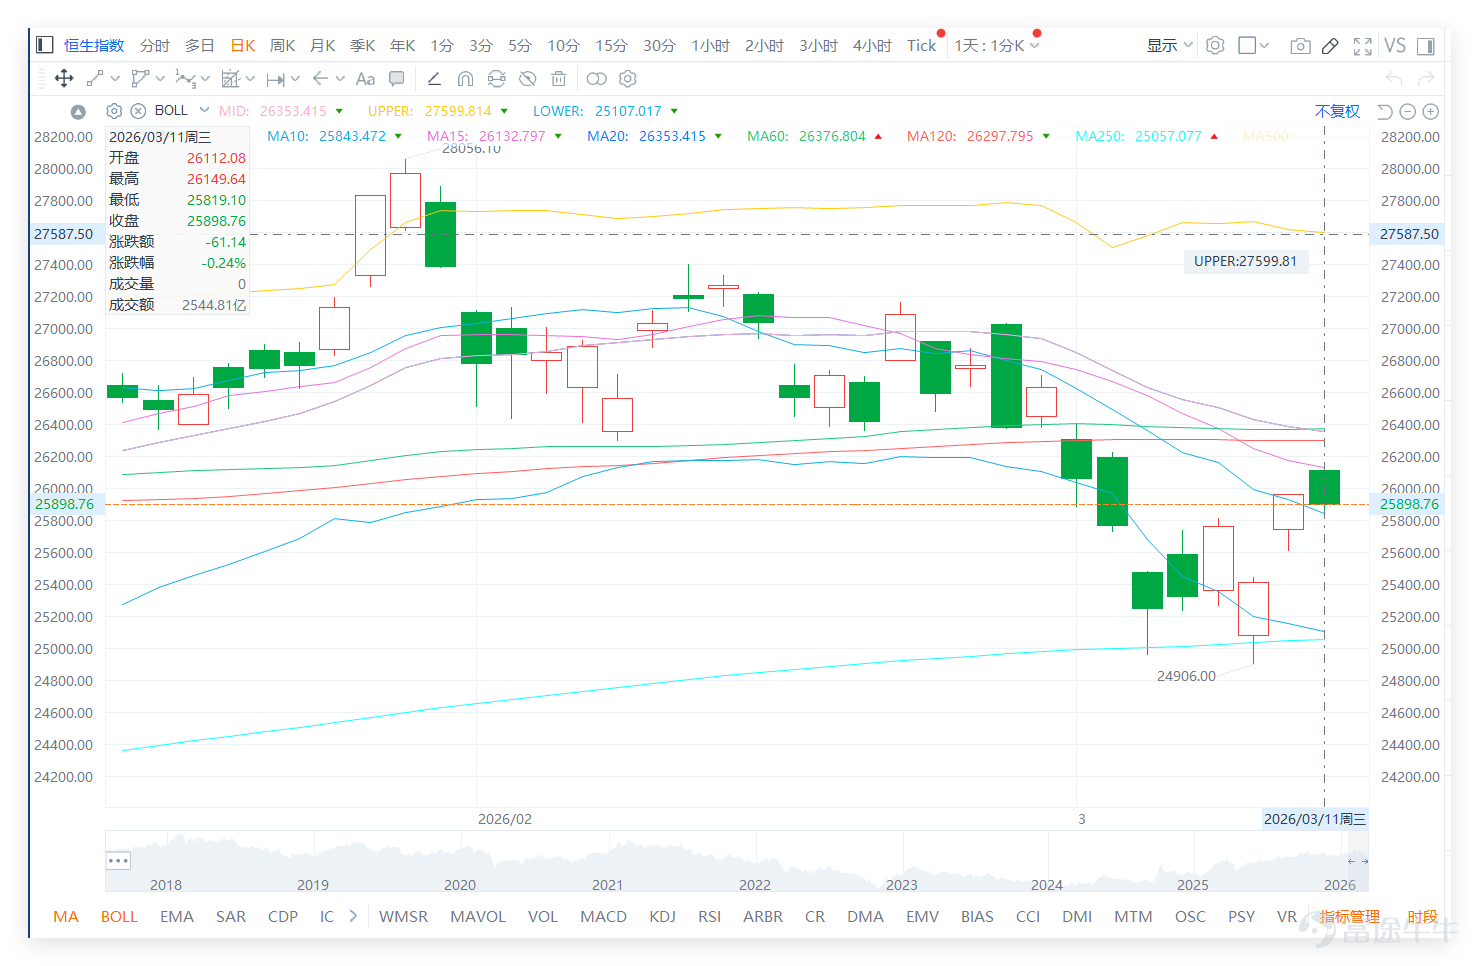
Task: Toggle SAR indicator at bottom
Action: click(231, 916)
